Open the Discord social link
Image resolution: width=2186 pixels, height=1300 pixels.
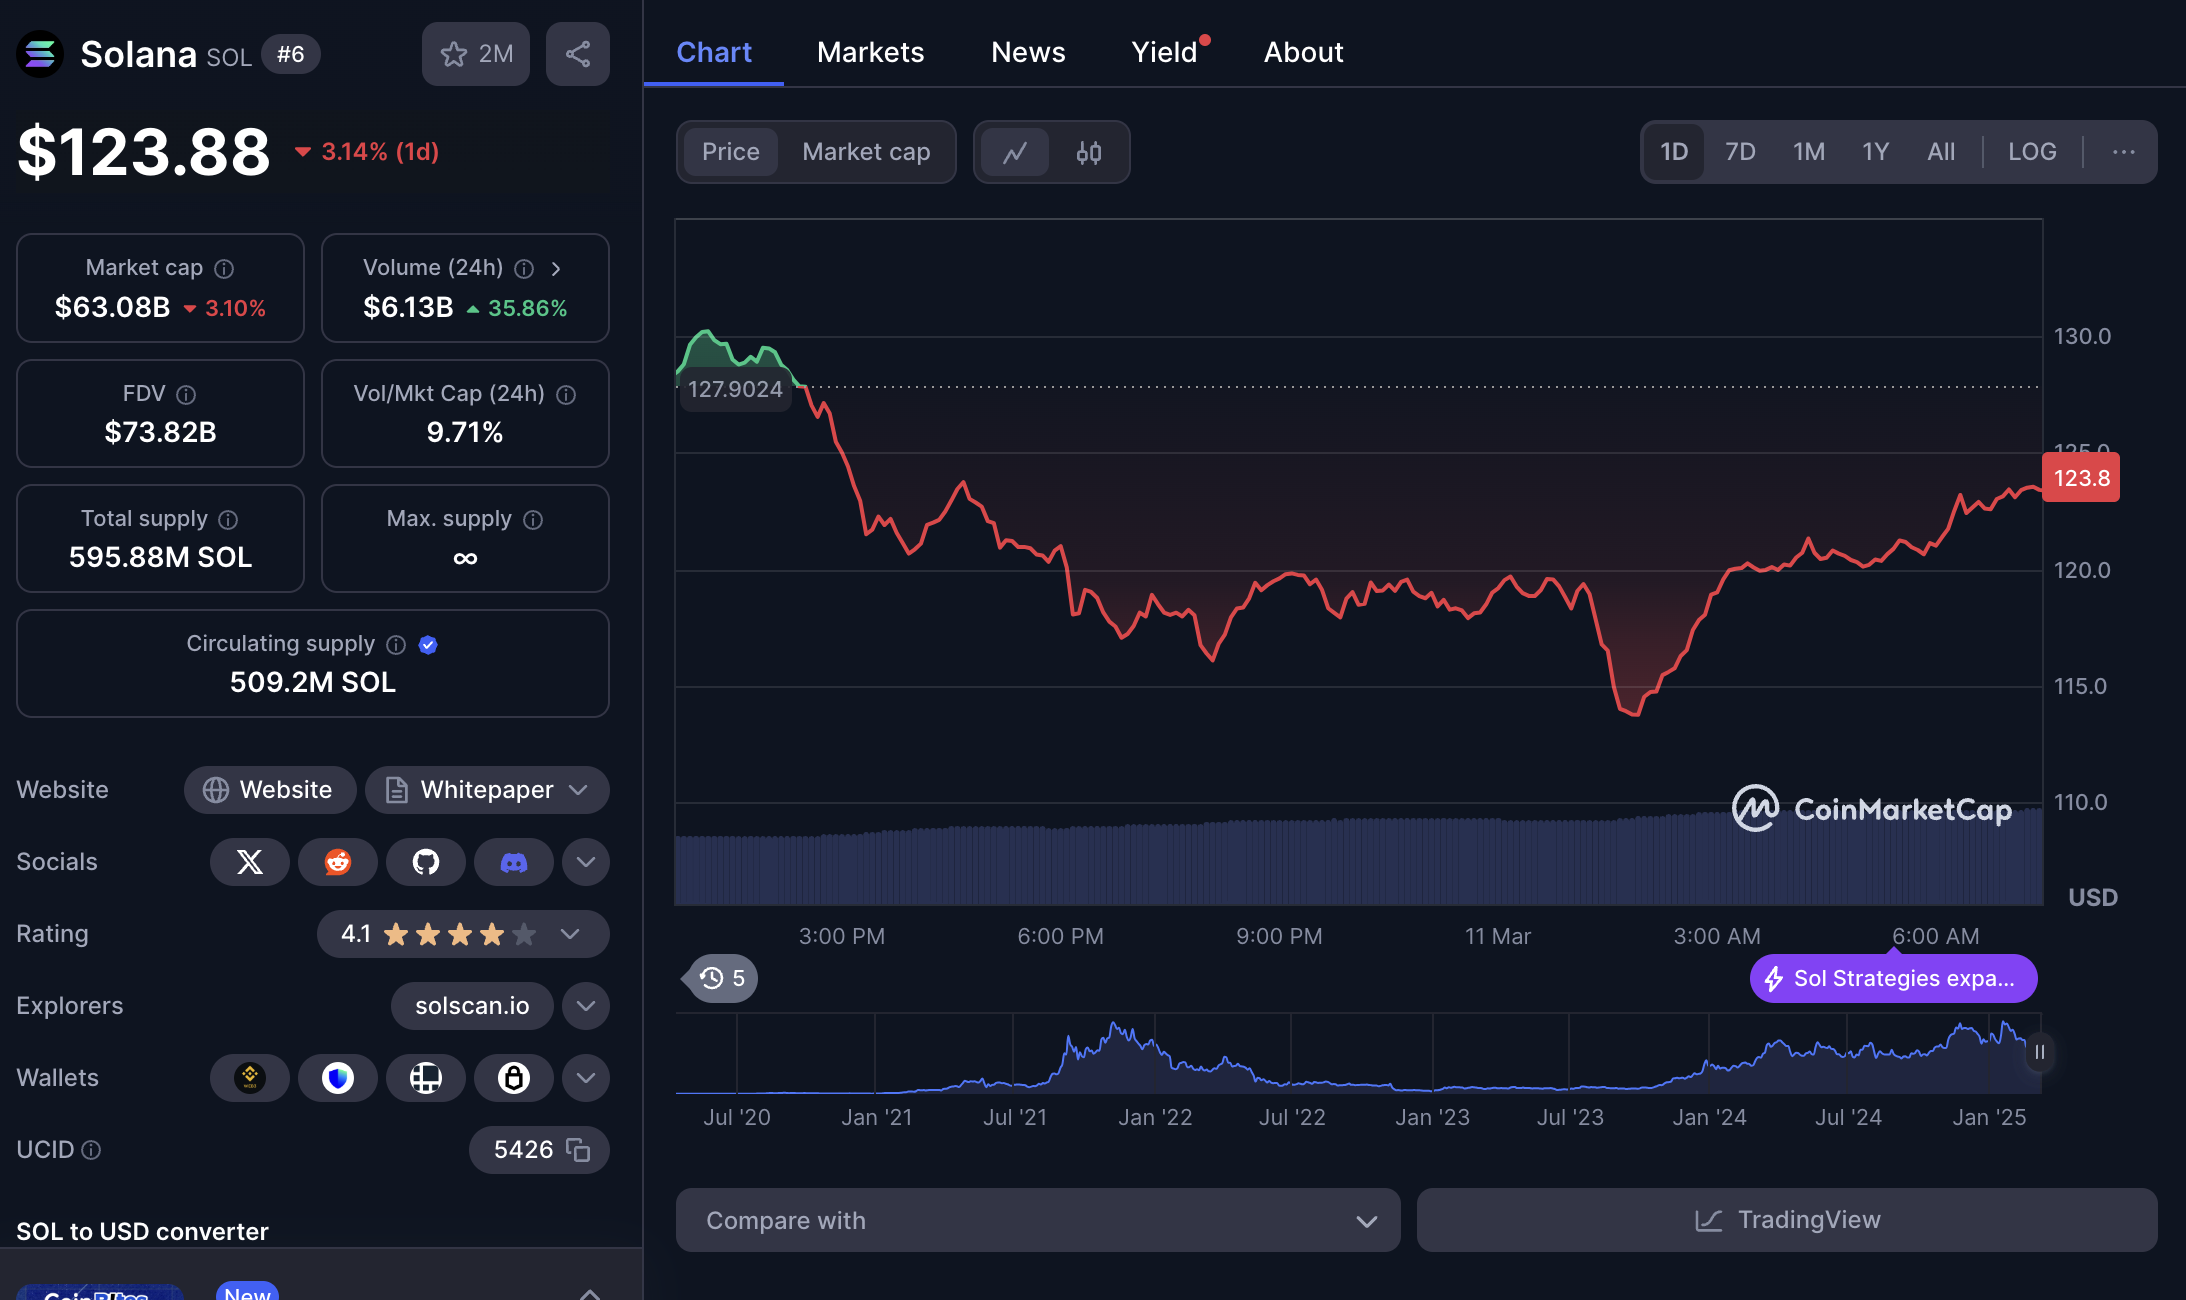(x=514, y=862)
